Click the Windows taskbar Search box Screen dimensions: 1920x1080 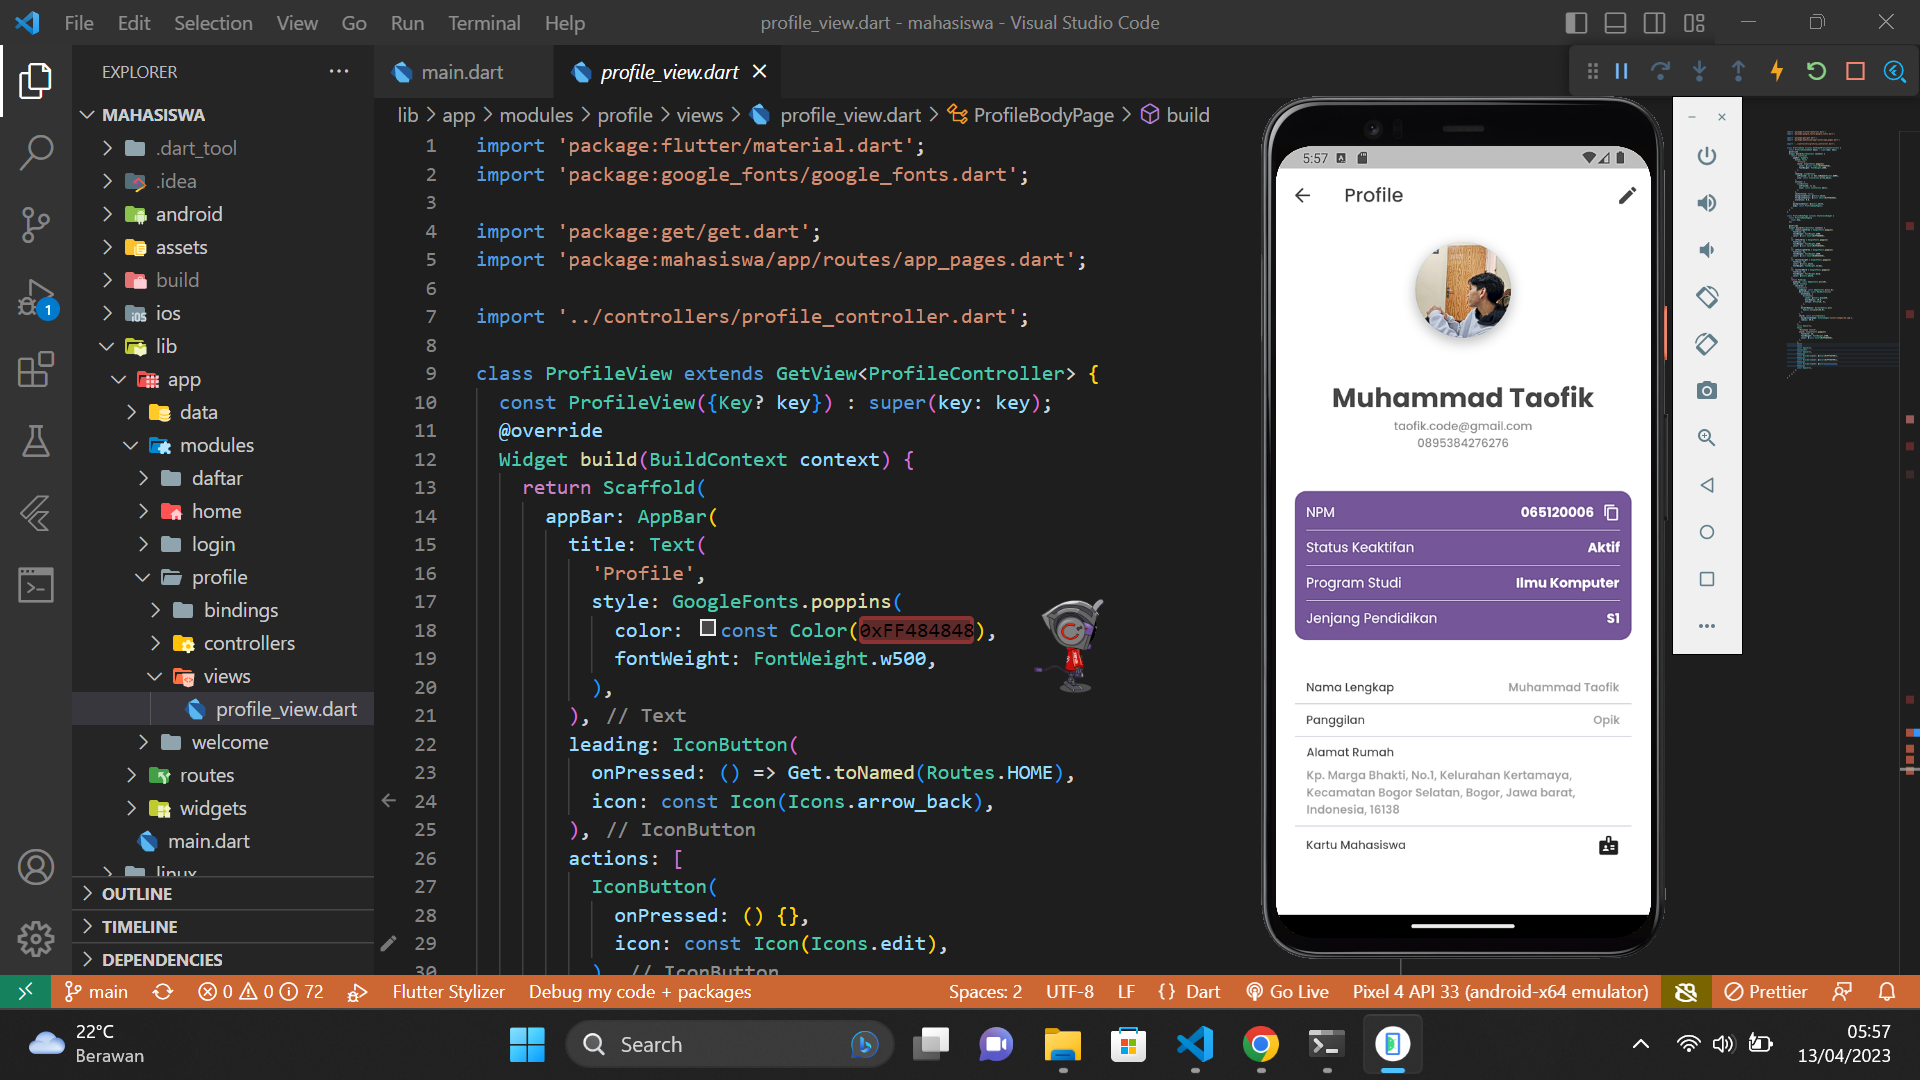click(x=730, y=1044)
